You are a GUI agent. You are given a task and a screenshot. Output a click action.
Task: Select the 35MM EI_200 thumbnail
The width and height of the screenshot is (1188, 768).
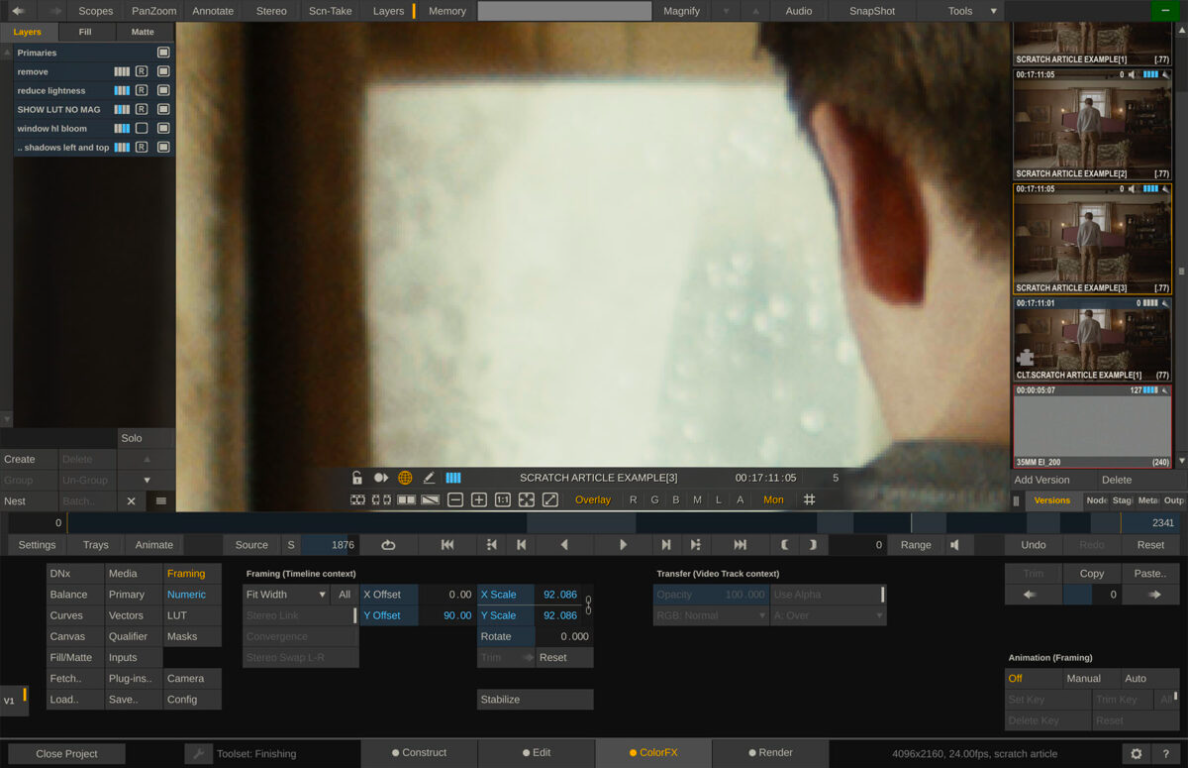pyautogui.click(x=1092, y=426)
